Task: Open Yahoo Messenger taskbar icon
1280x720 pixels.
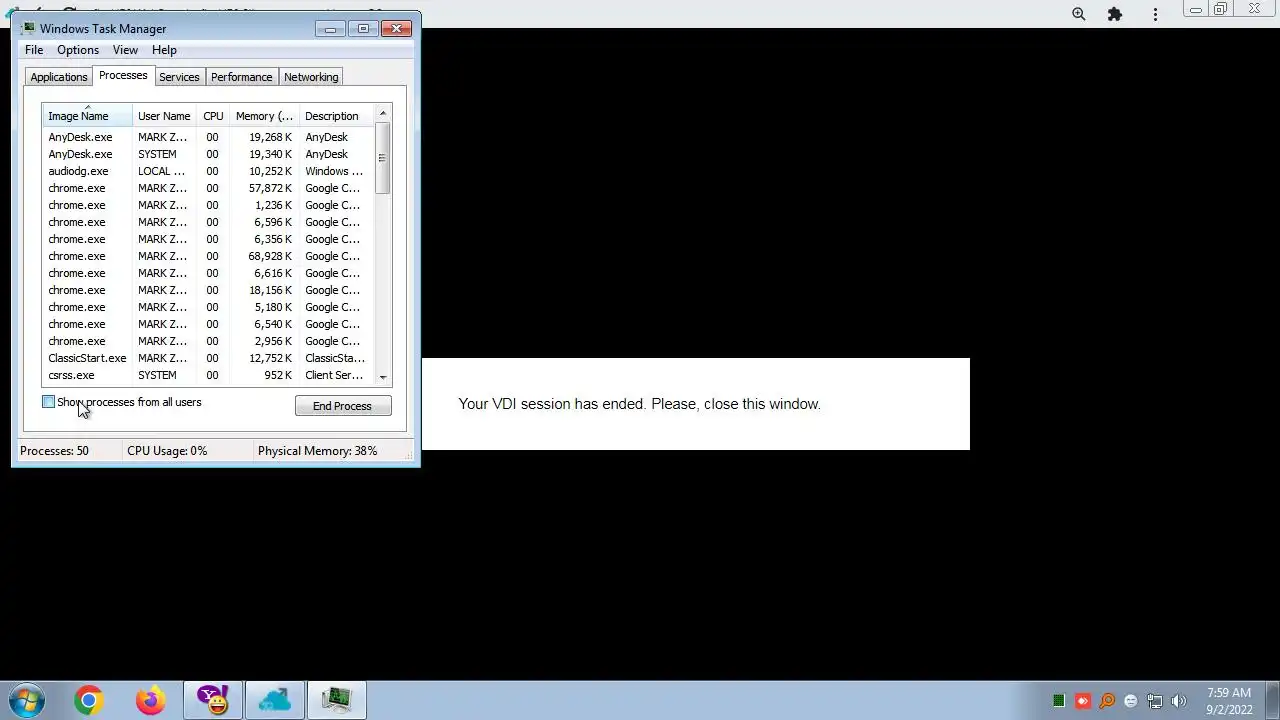Action: click(212, 700)
